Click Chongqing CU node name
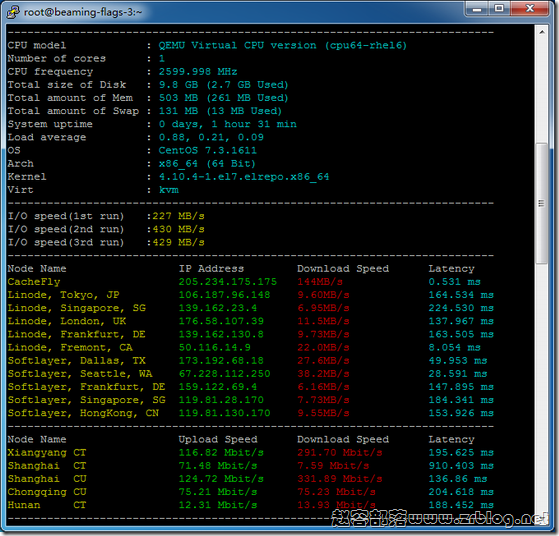 tap(47, 492)
